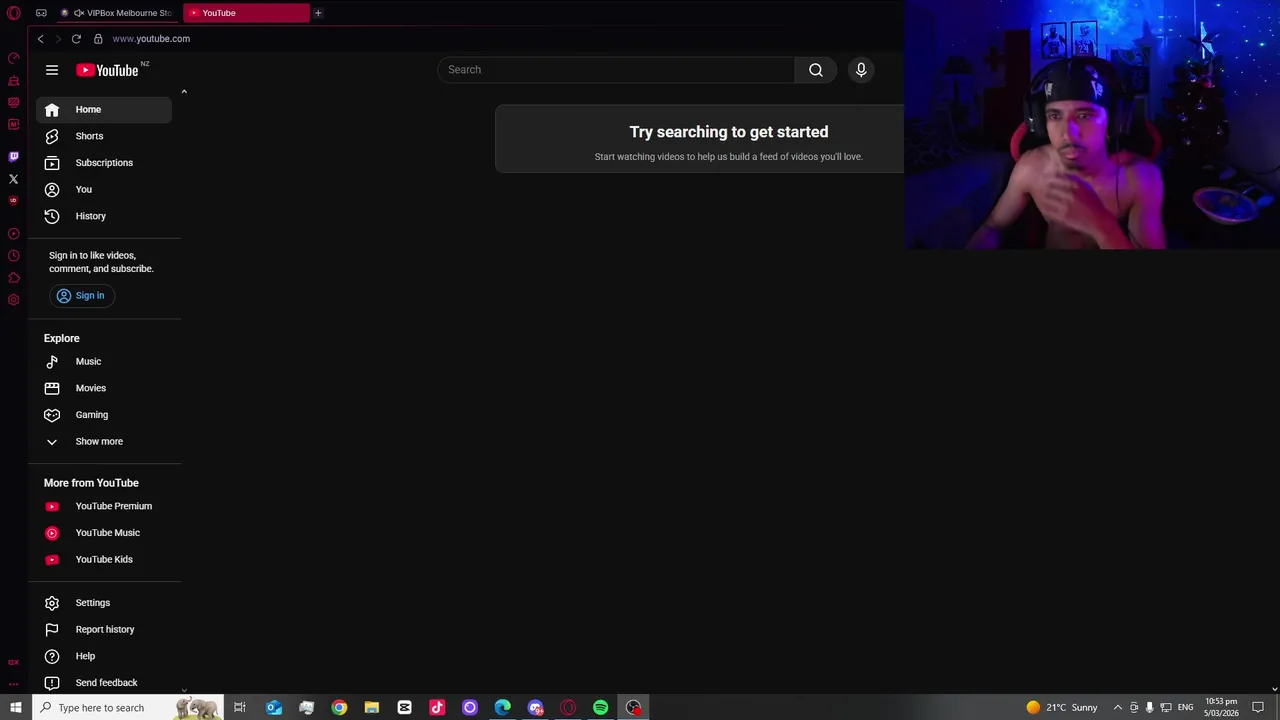Click the Sign in button

coord(81,296)
